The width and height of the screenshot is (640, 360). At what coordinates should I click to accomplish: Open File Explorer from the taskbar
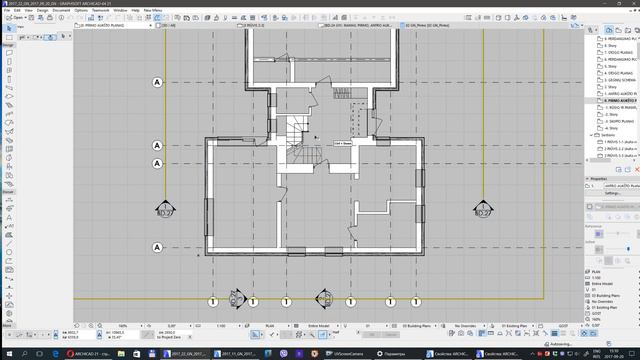pyautogui.click(x=121, y=353)
